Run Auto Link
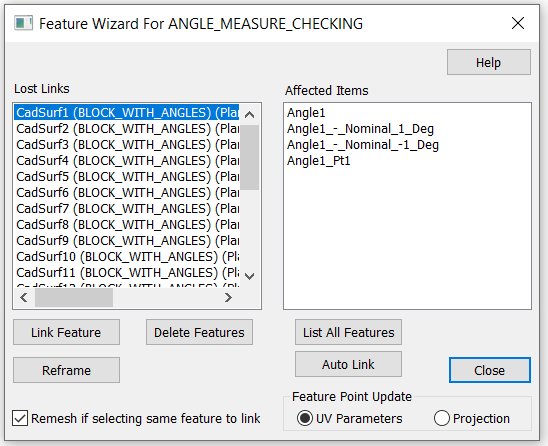Screen dimensions: 548x446 coord(348,364)
